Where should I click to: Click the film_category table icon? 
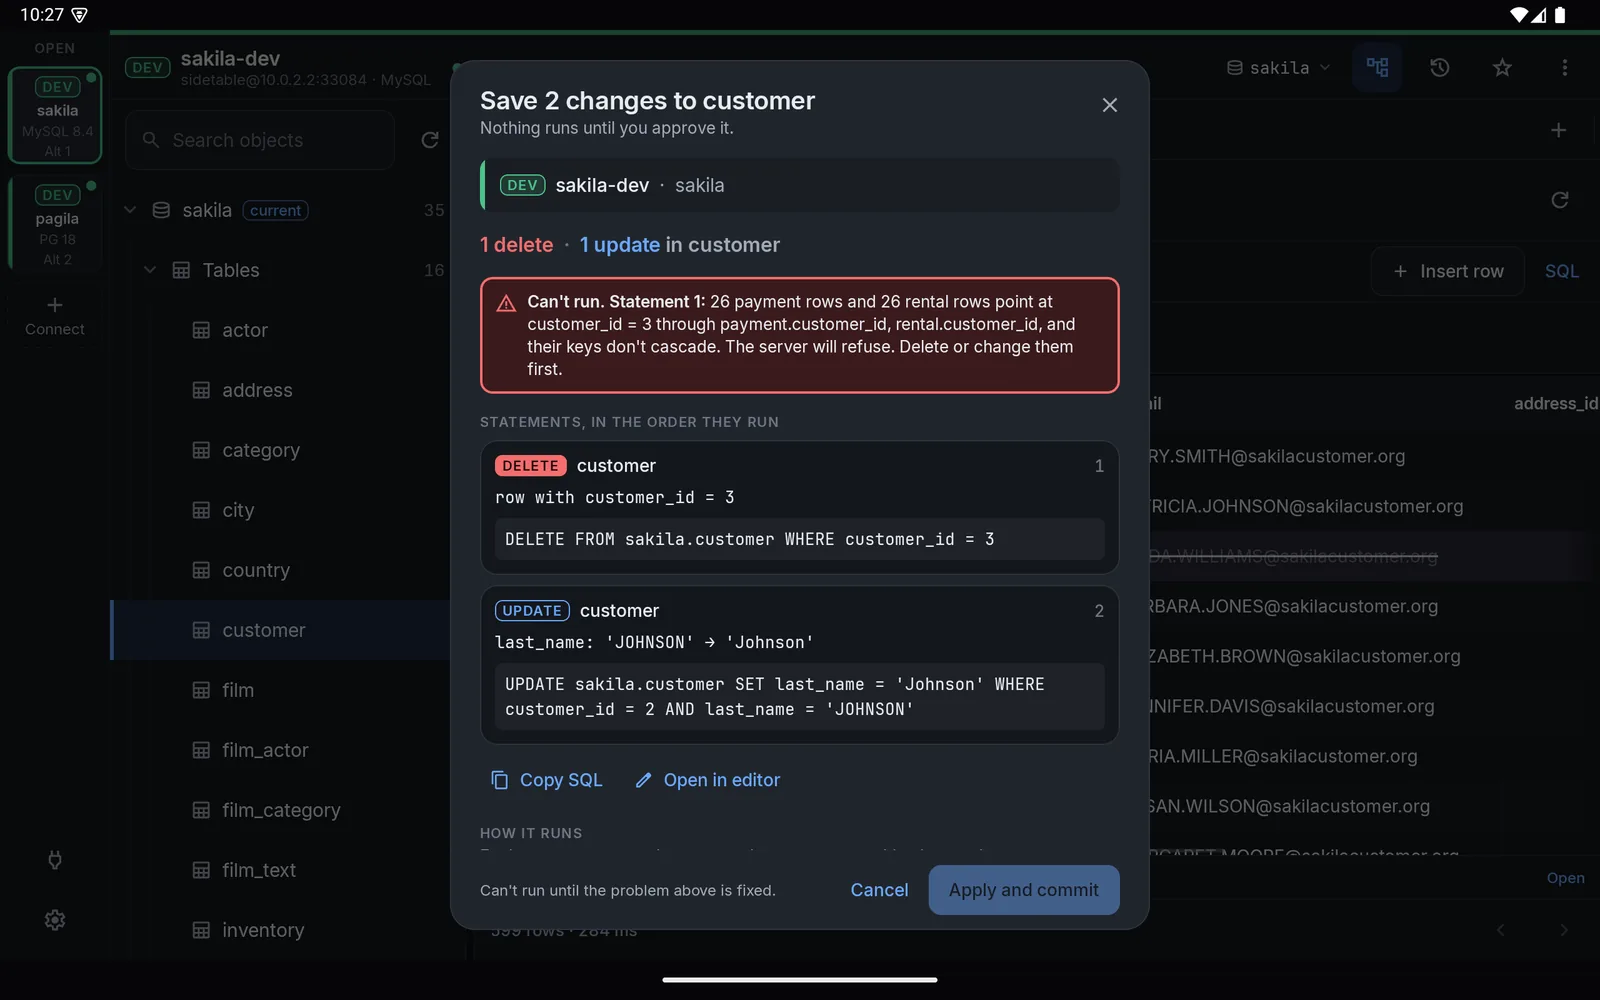pyautogui.click(x=201, y=810)
